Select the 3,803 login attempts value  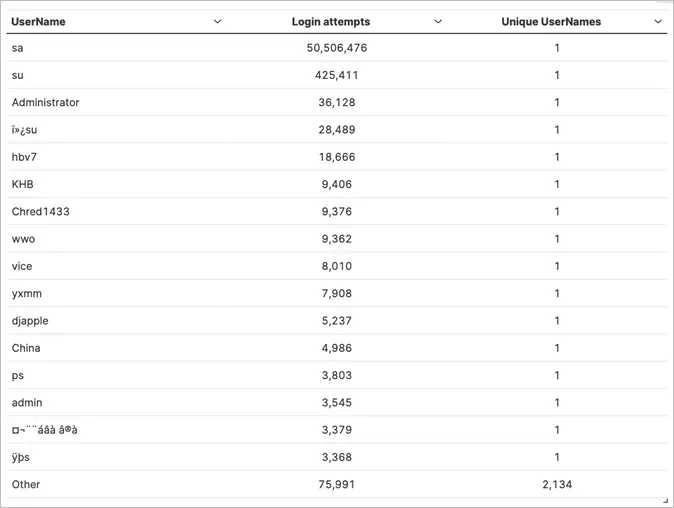pos(337,375)
